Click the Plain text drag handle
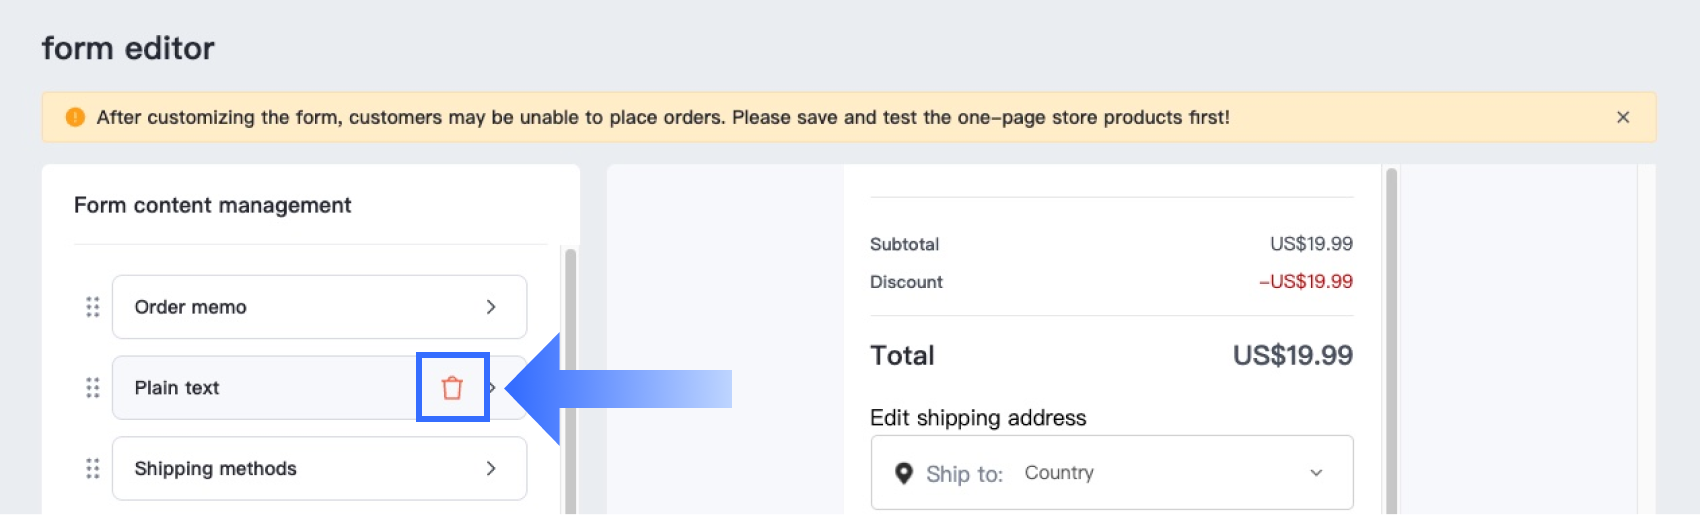This screenshot has height=515, width=1700. click(93, 388)
